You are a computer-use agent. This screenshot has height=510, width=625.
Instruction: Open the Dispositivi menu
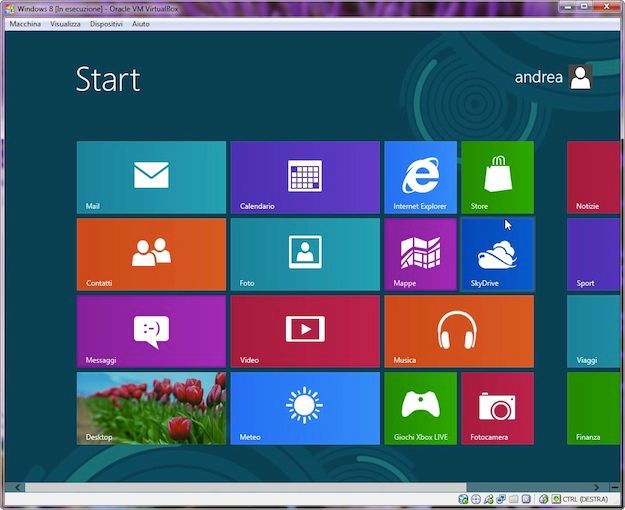tap(106, 24)
